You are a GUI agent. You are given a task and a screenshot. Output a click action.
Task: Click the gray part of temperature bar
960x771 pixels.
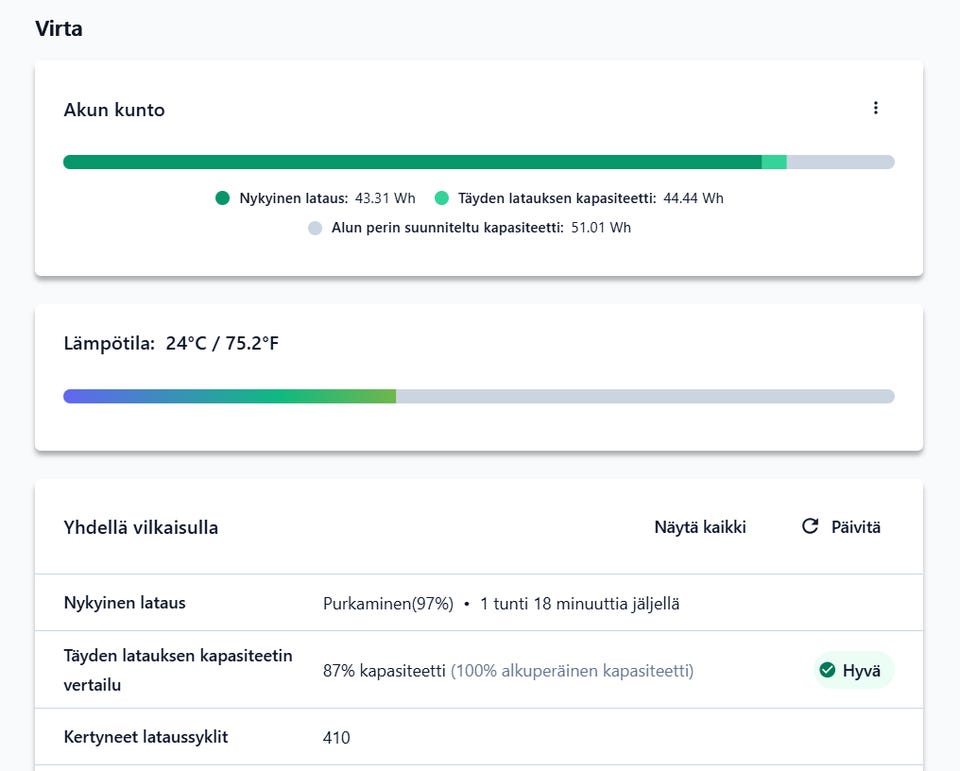coord(645,396)
